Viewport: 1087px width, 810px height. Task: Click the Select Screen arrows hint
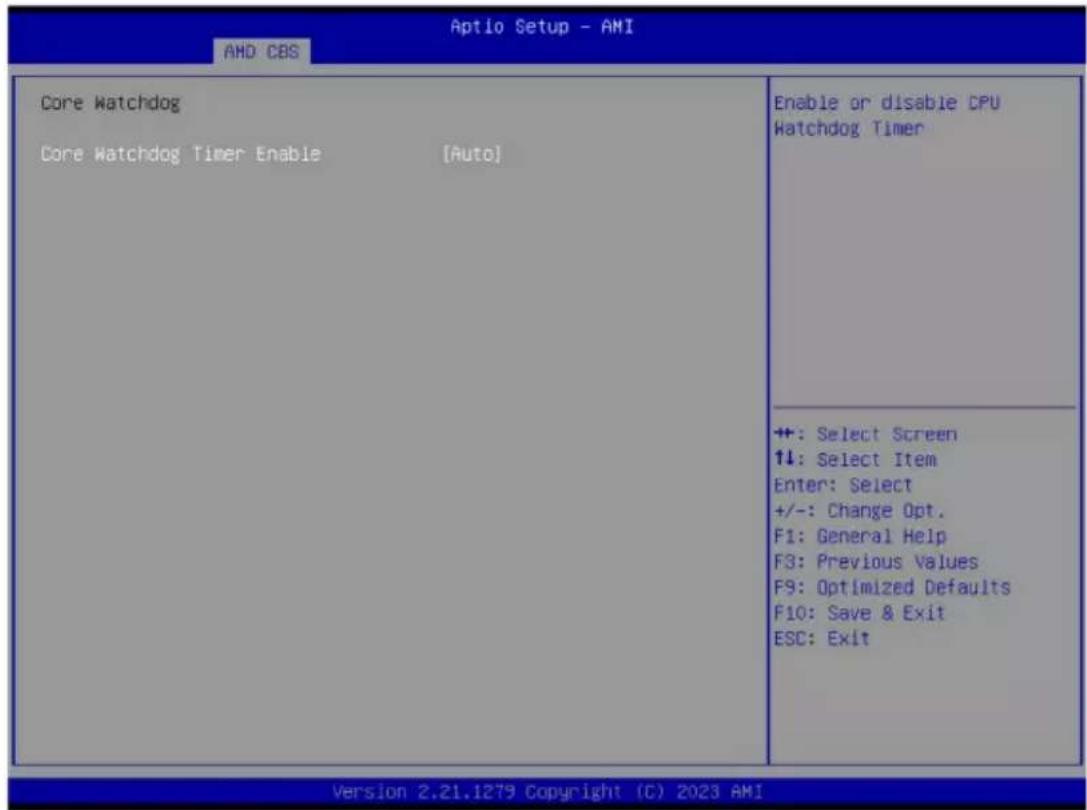(x=865, y=434)
